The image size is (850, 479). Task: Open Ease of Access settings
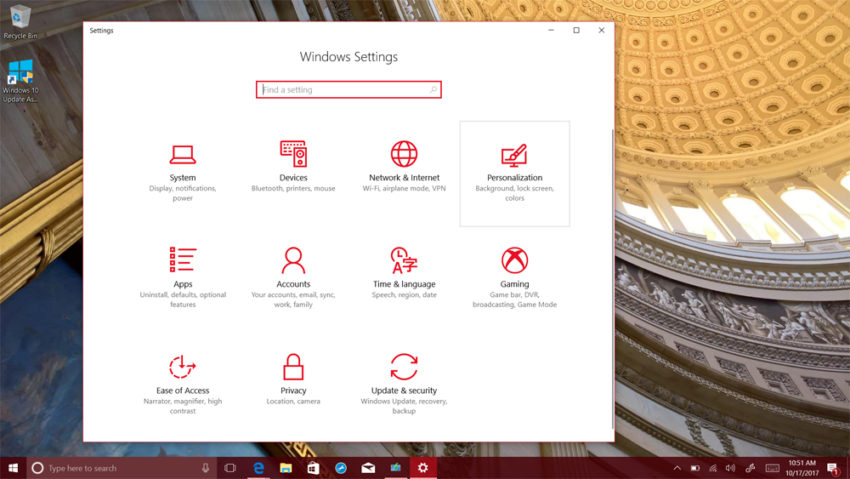pos(183,386)
